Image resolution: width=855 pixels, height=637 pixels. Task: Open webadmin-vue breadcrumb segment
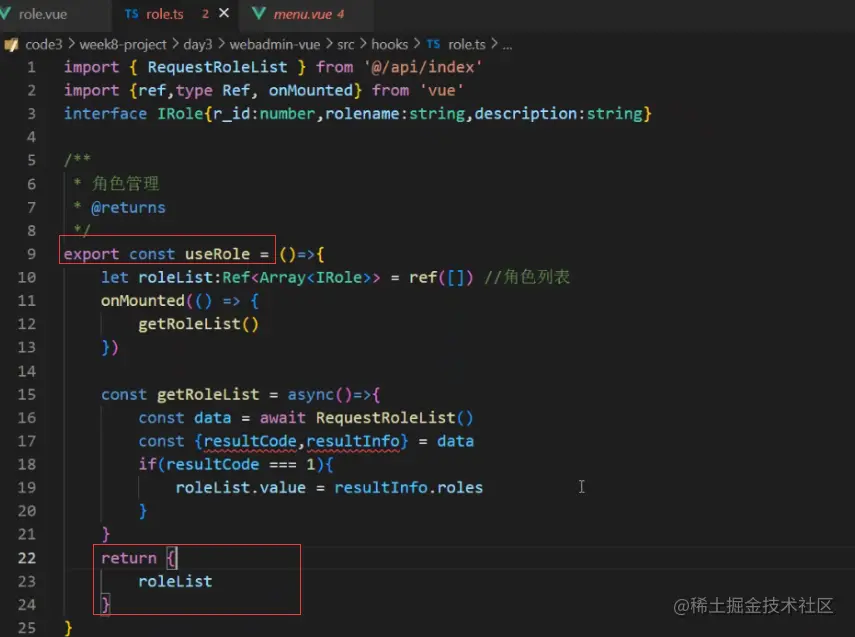(x=274, y=44)
